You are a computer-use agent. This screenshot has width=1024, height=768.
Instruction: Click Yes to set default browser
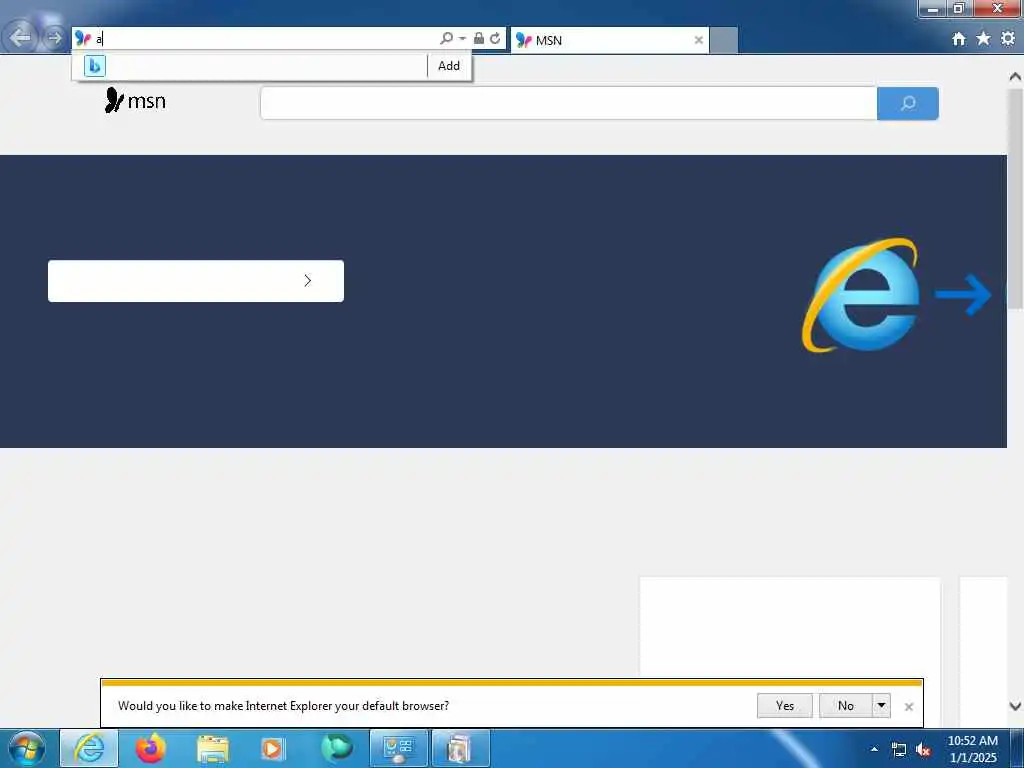coord(784,706)
